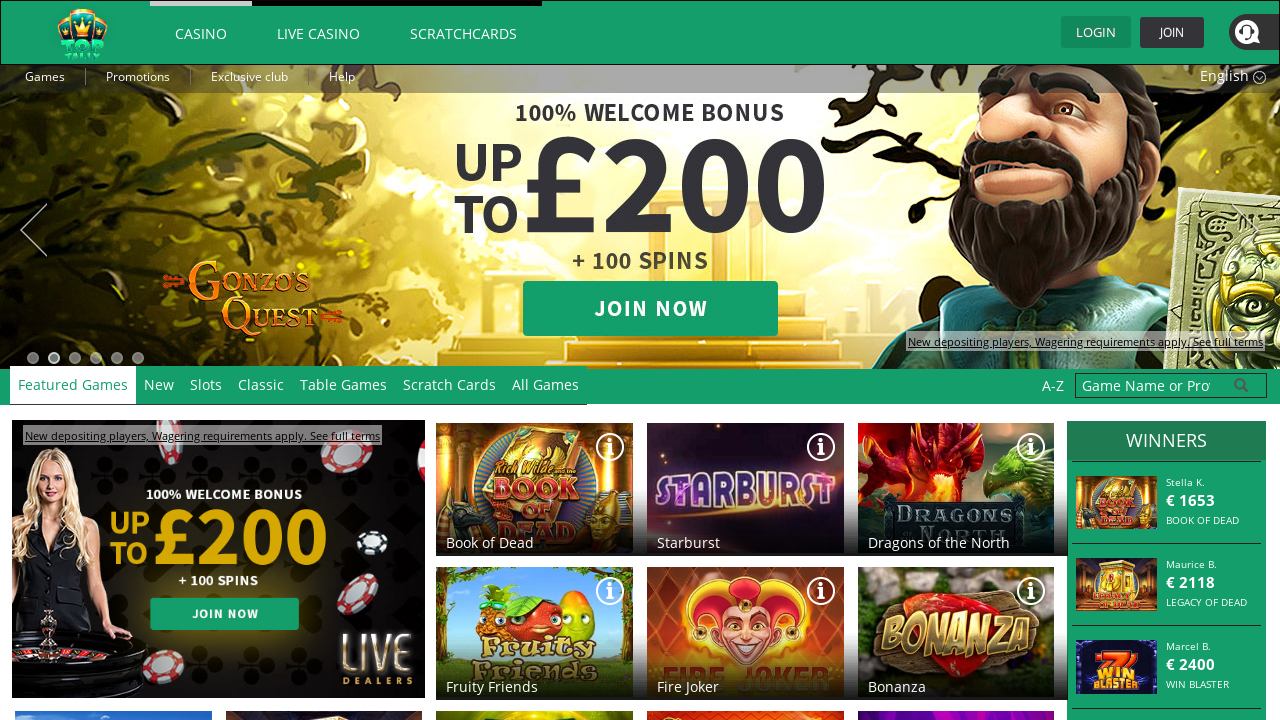
Task: View Fire Joker info icon
Action: (x=821, y=591)
